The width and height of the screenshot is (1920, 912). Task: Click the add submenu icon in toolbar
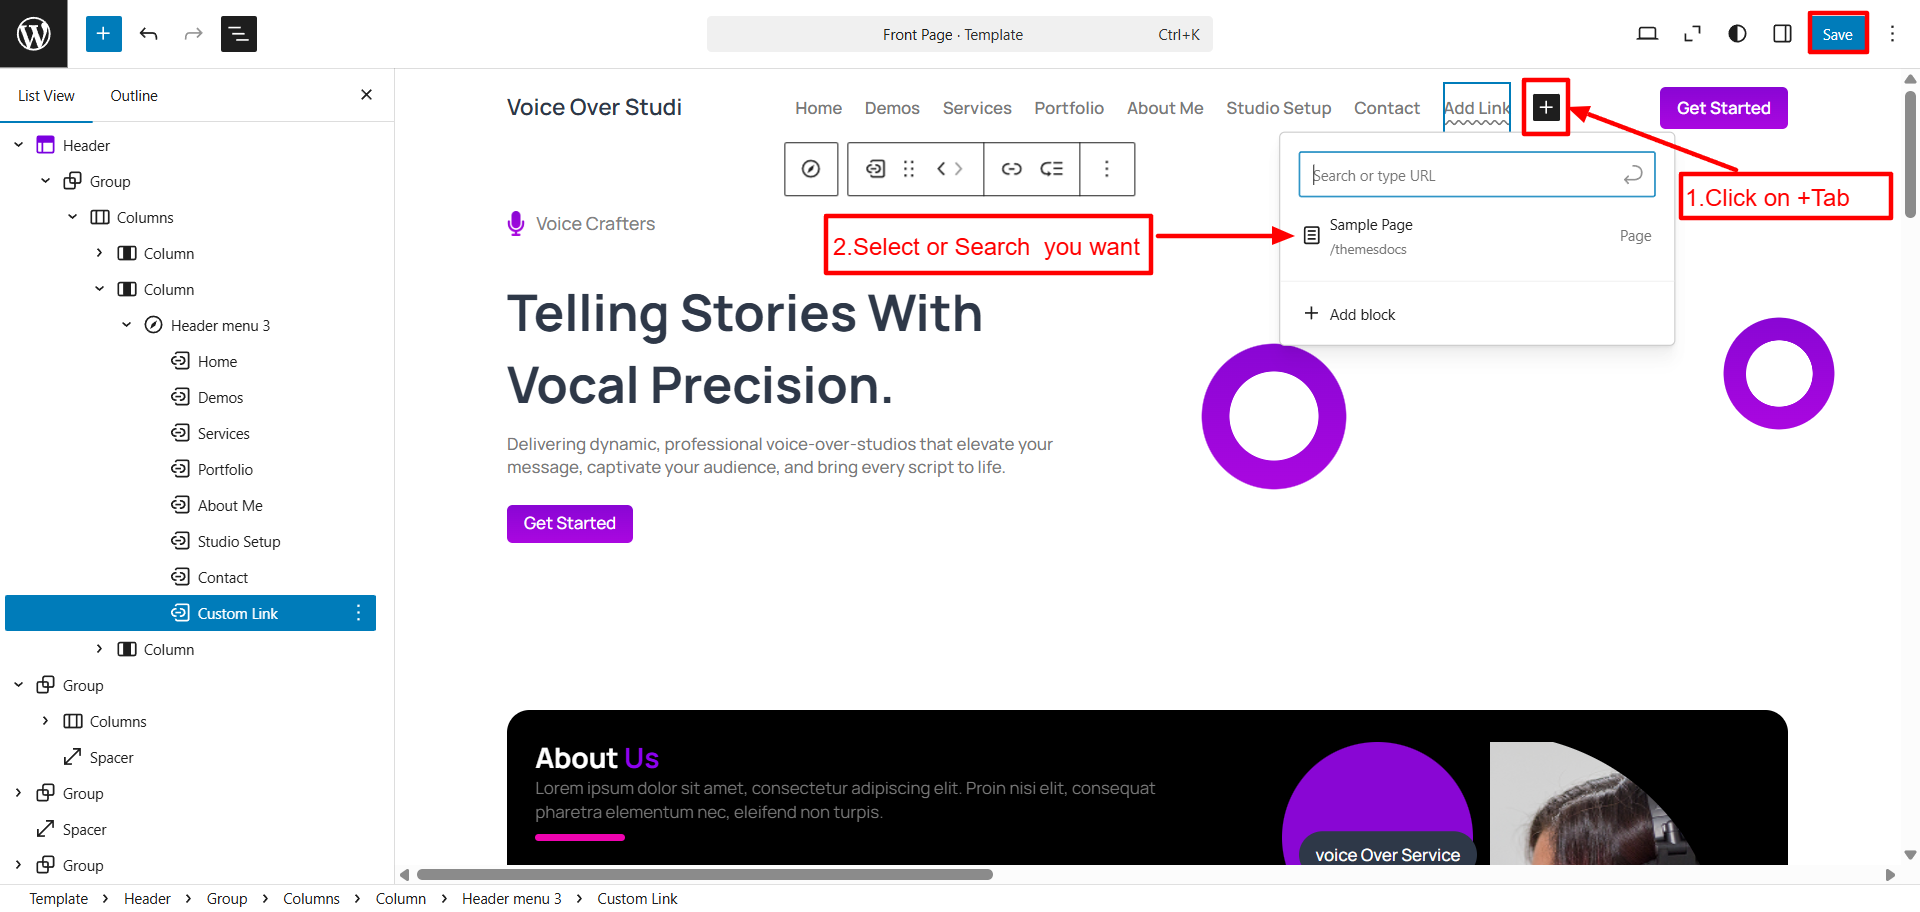click(x=1052, y=169)
